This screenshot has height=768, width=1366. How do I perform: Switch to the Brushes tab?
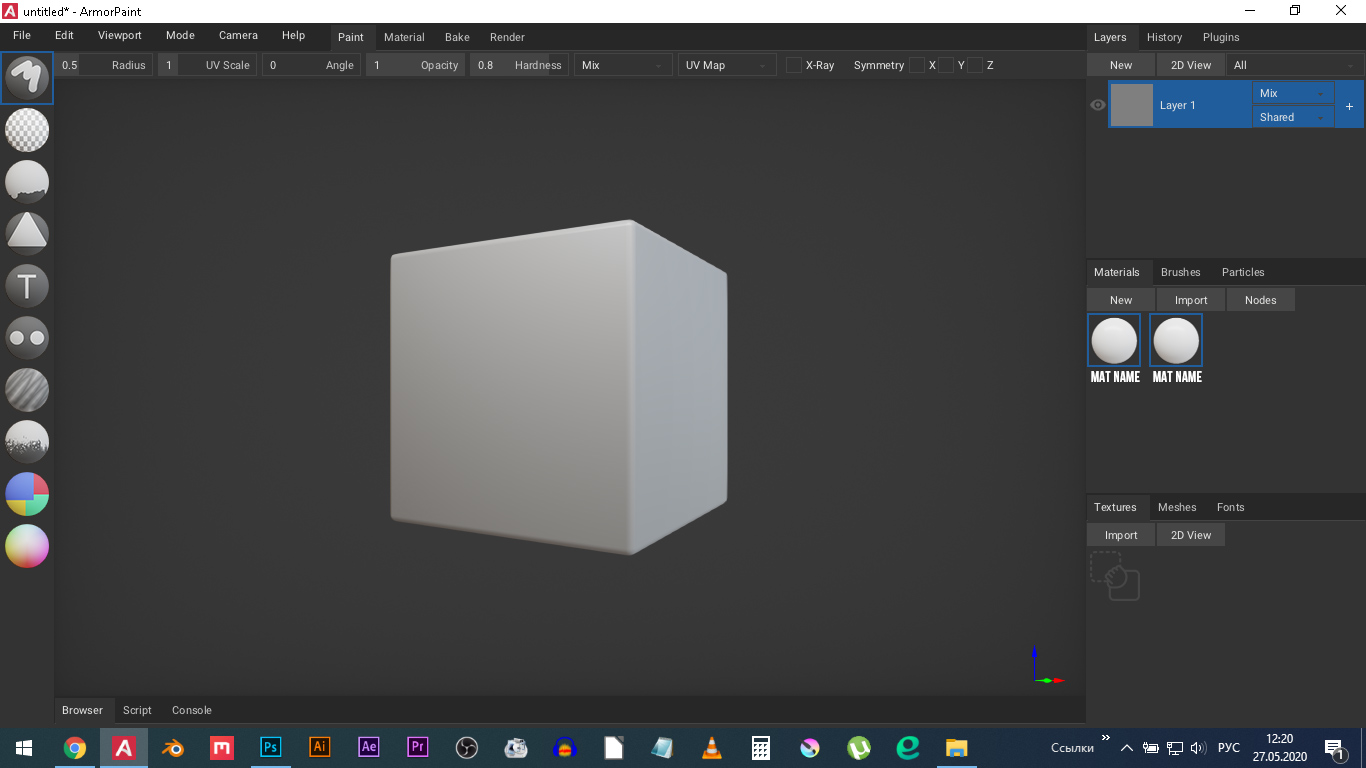[1180, 272]
